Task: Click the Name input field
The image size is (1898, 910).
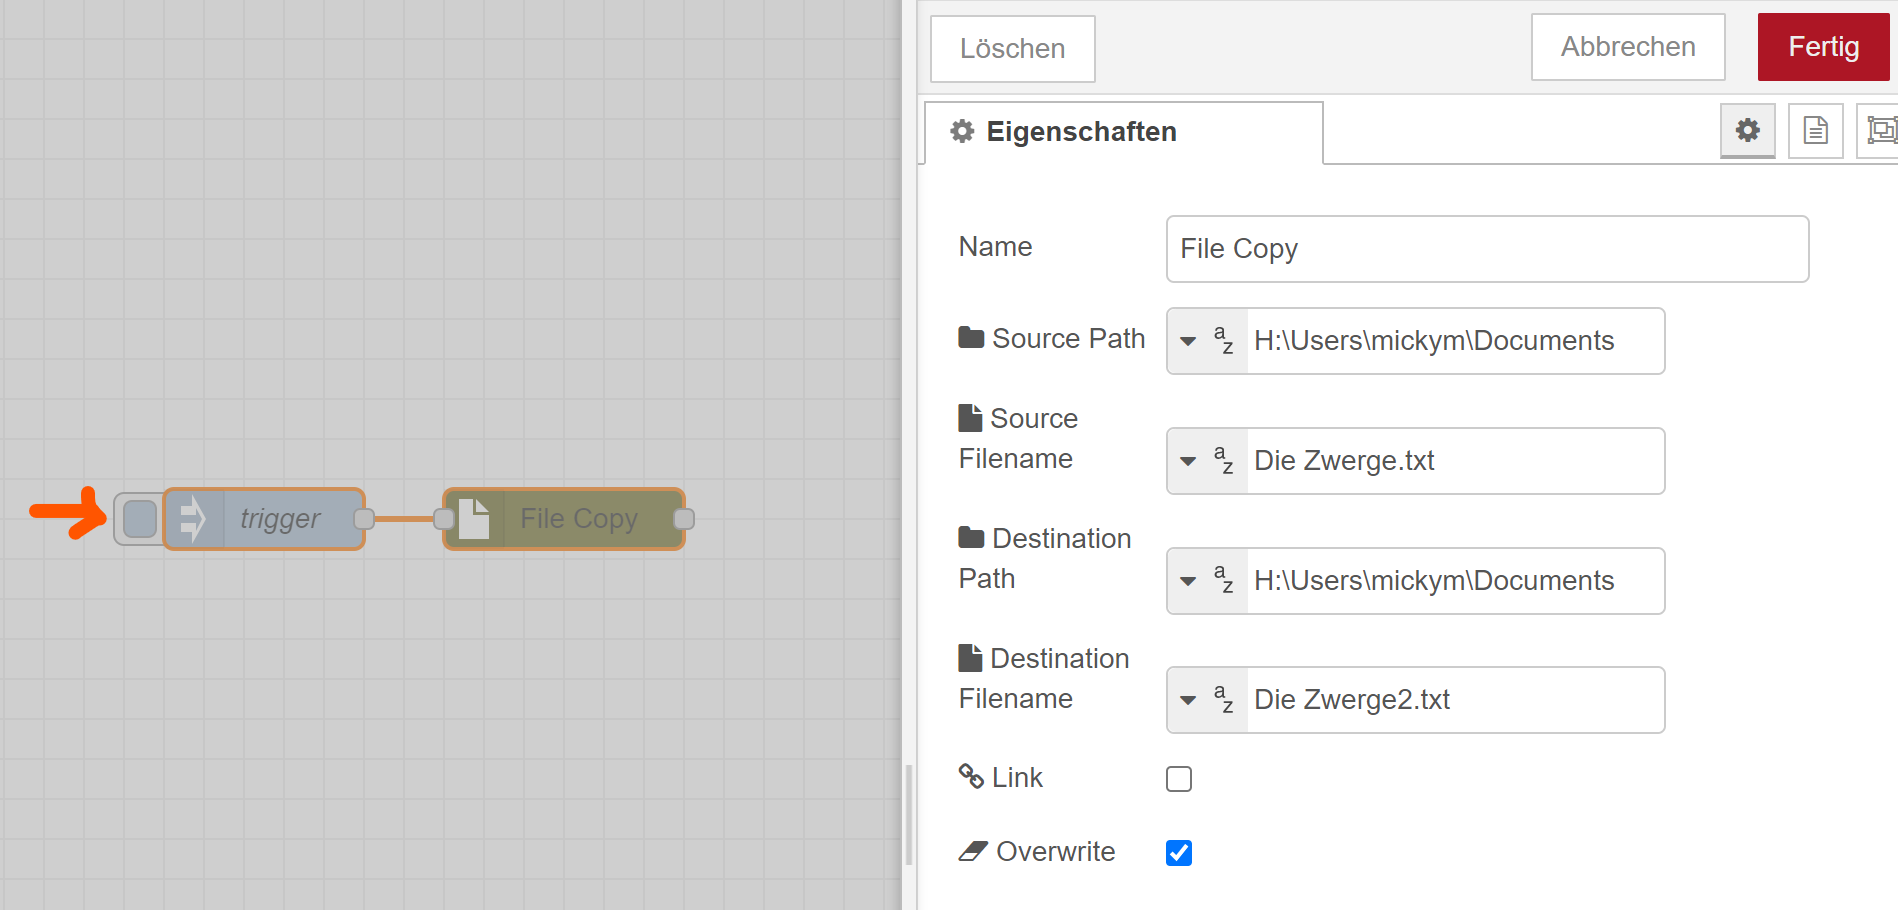Action: (x=1487, y=249)
